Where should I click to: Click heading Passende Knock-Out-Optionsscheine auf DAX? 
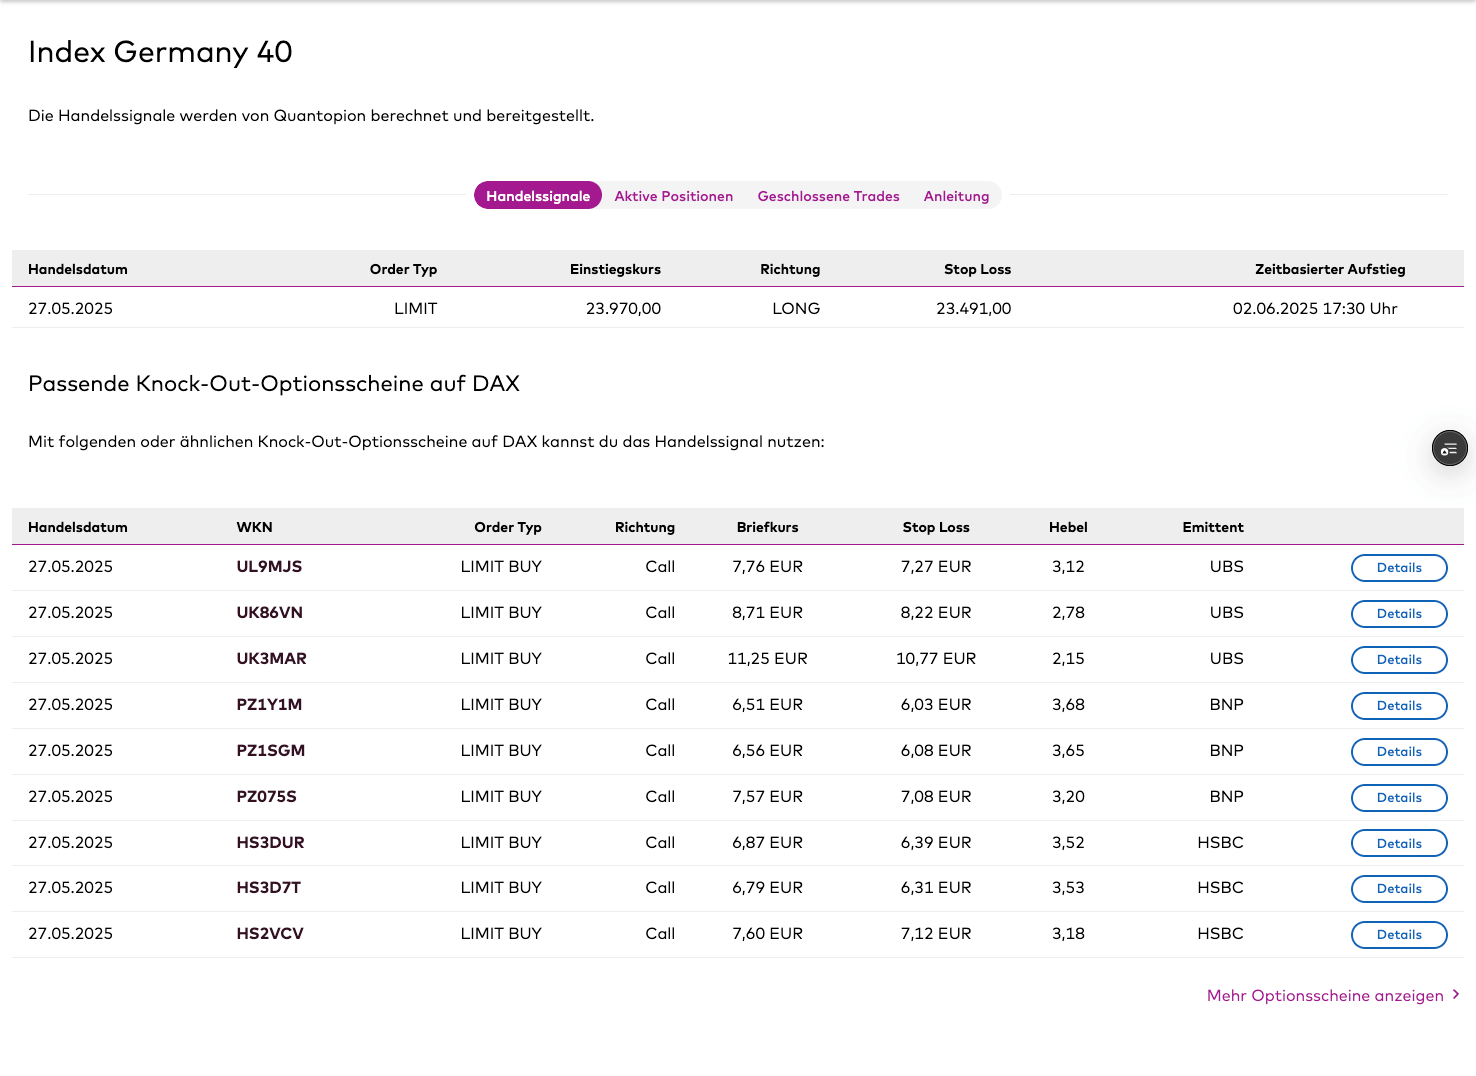click(274, 383)
